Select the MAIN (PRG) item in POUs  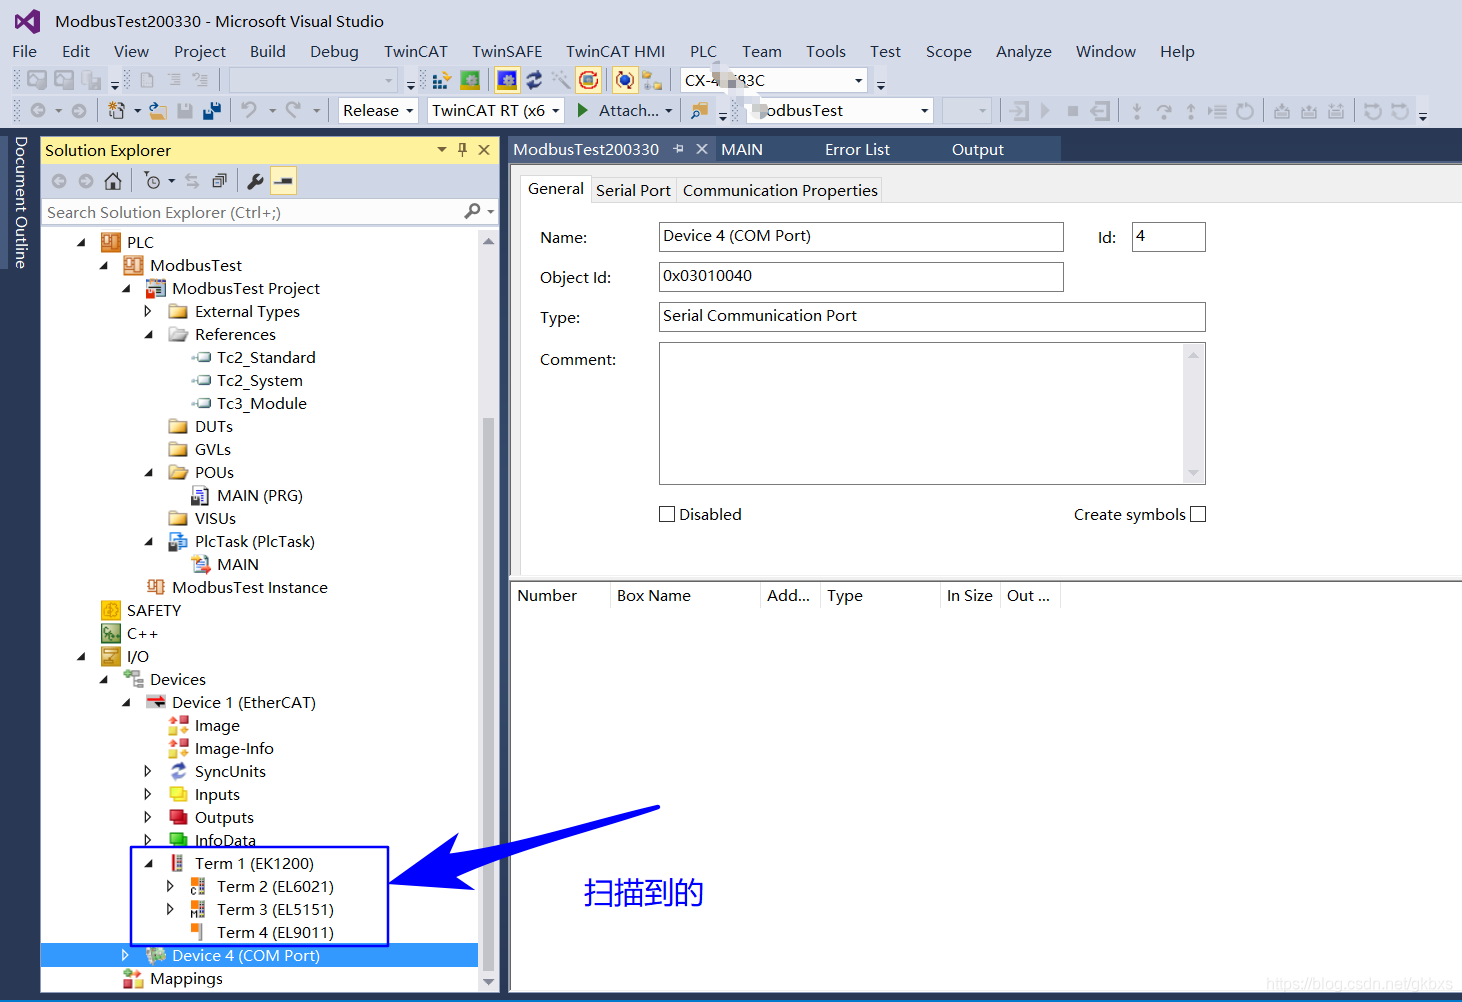tap(259, 495)
